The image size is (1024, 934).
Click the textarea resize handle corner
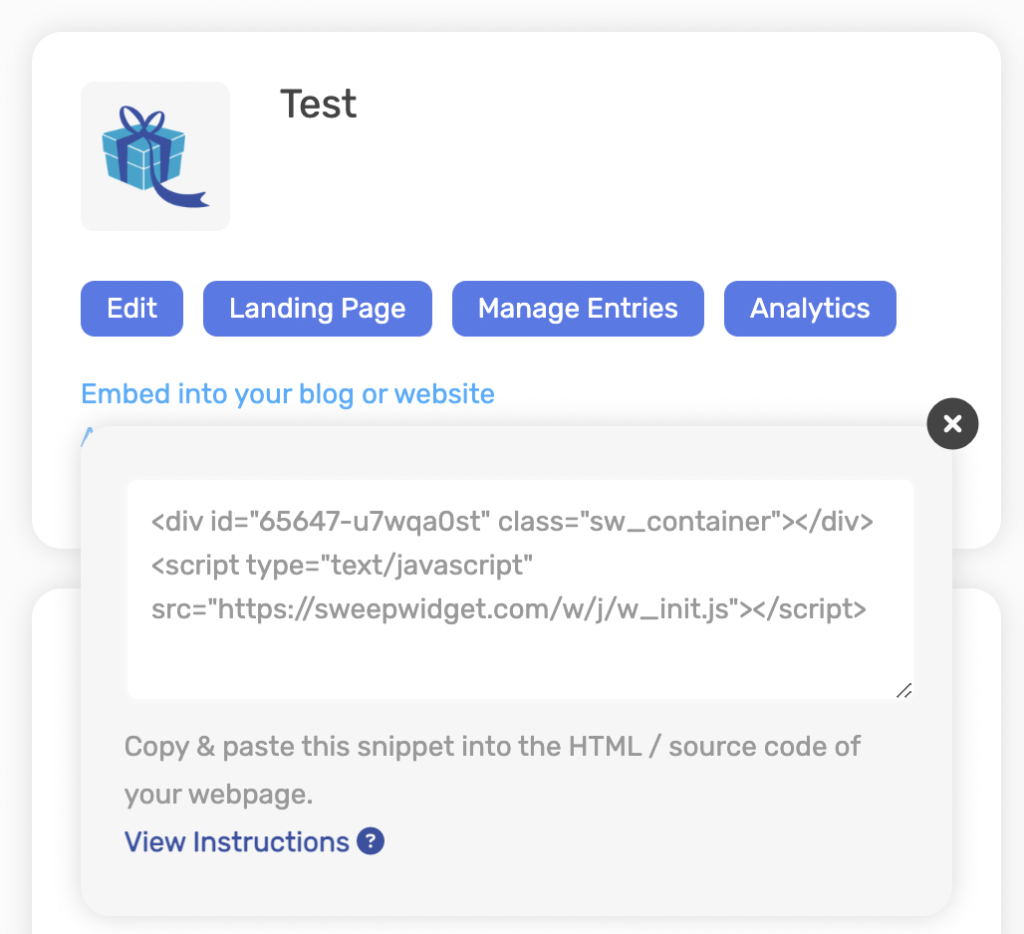904,690
